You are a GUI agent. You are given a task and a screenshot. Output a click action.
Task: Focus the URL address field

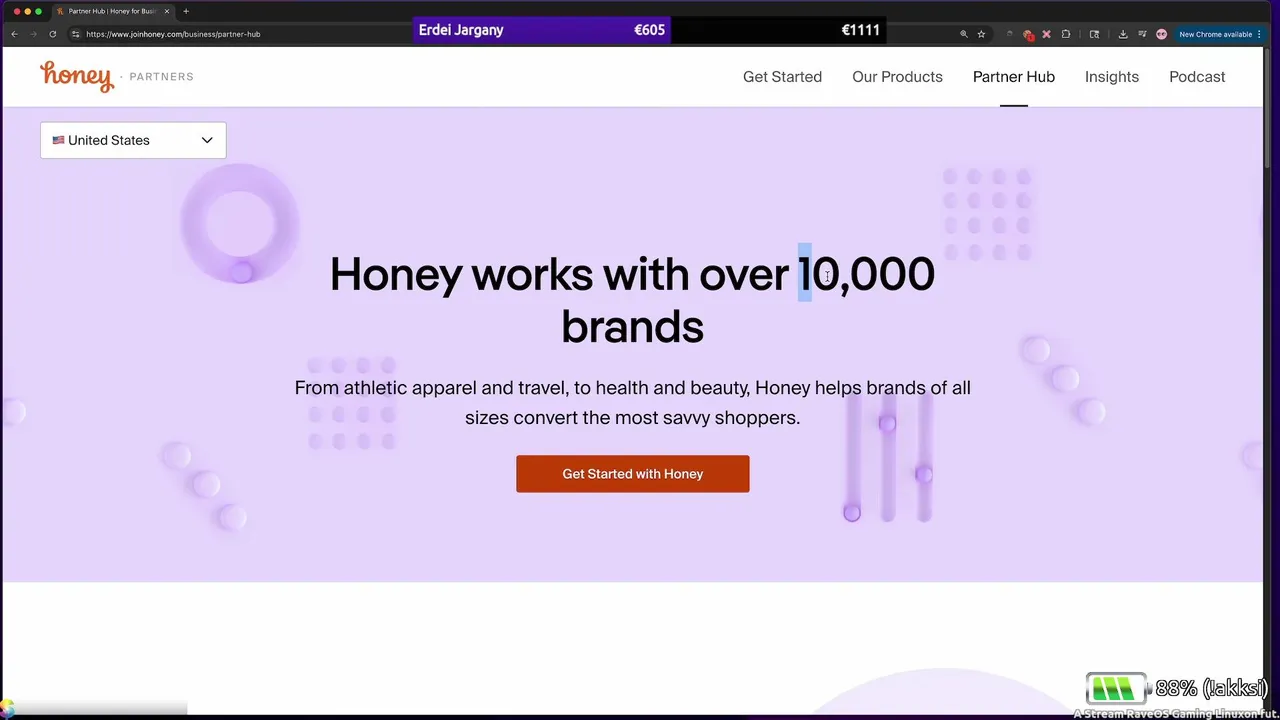click(520, 34)
